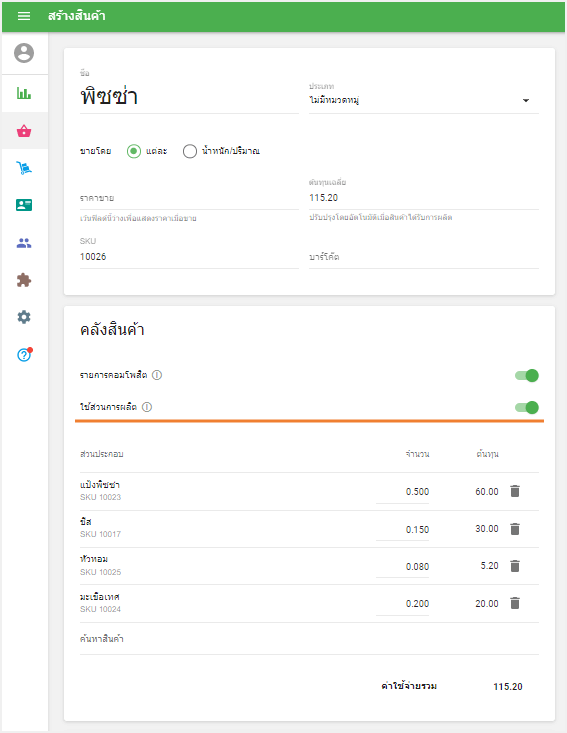Open integrations puzzle piece icon
567x733 pixels.
(x=24, y=280)
